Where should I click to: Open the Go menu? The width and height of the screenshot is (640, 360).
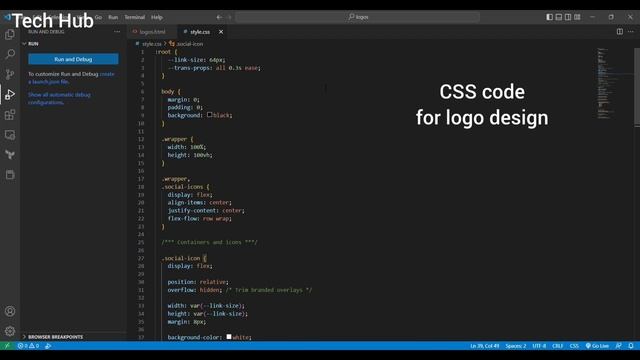[98, 17]
